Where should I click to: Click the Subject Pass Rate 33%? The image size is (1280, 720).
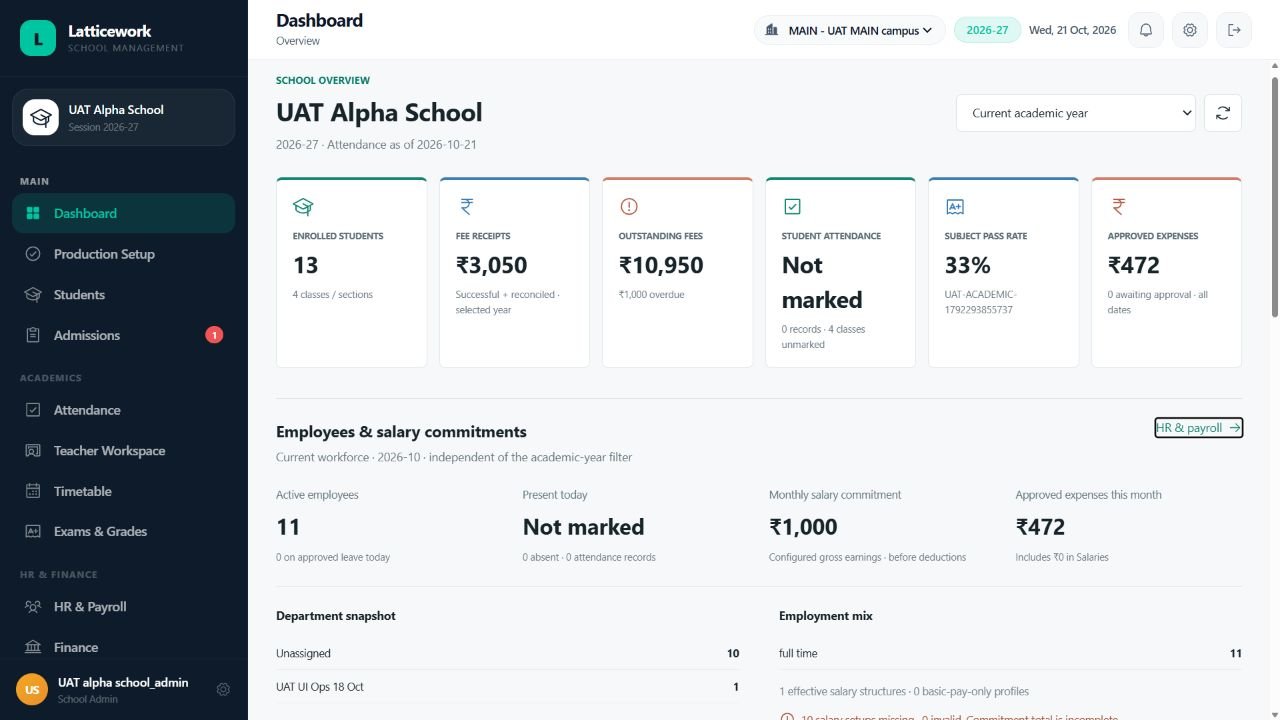point(968,265)
